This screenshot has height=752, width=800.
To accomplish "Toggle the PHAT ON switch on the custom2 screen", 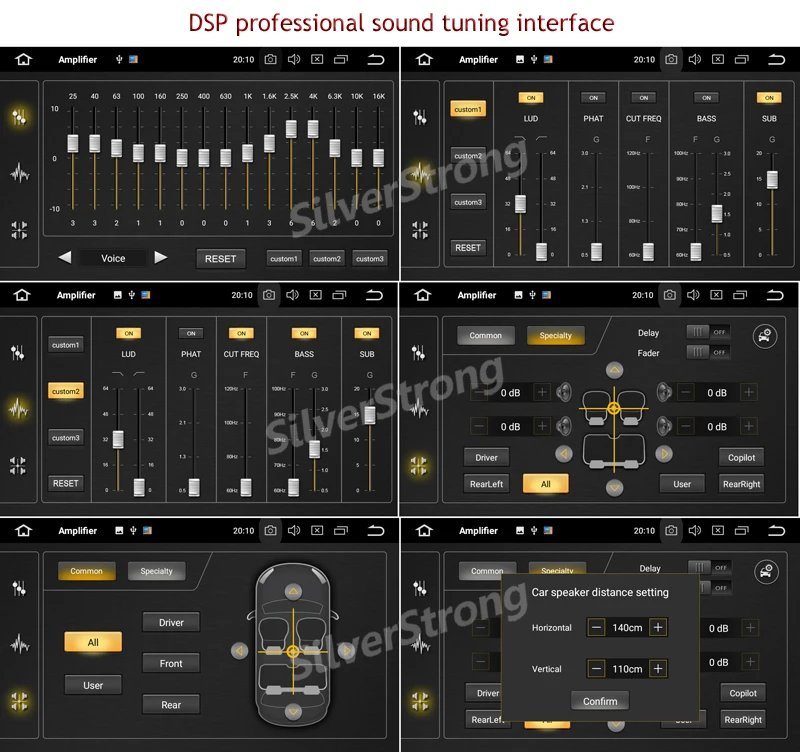I will click(x=191, y=333).
